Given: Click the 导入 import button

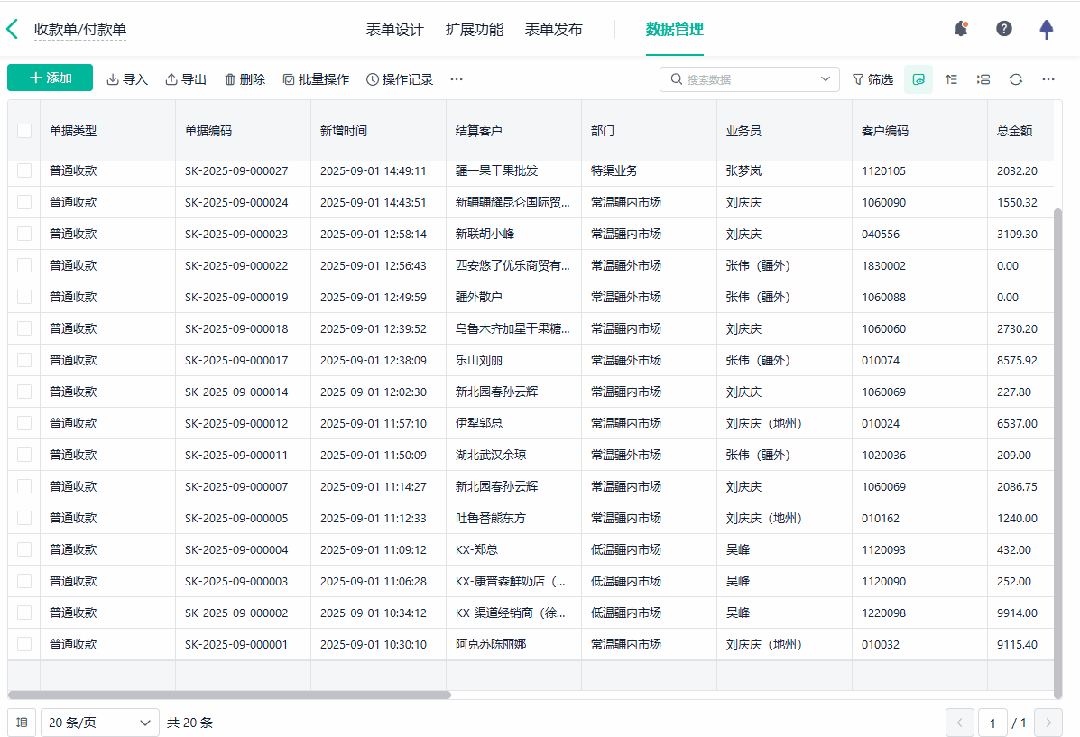Looking at the screenshot, I should 127,79.
